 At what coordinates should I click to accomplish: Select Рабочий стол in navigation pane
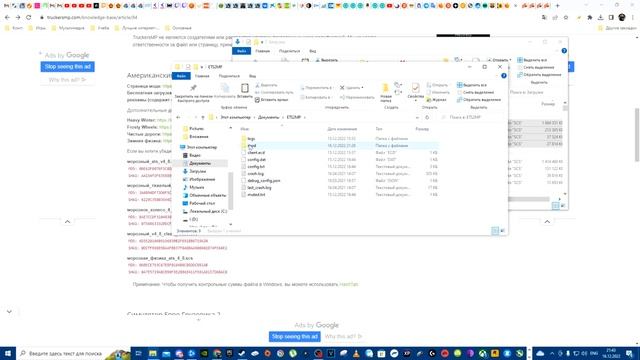click(x=199, y=203)
